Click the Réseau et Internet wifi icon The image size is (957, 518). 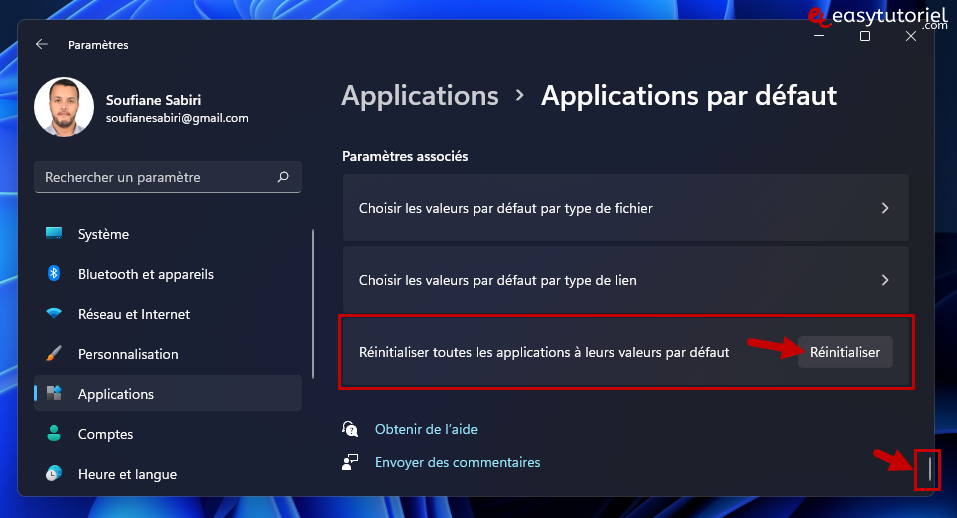(x=54, y=313)
